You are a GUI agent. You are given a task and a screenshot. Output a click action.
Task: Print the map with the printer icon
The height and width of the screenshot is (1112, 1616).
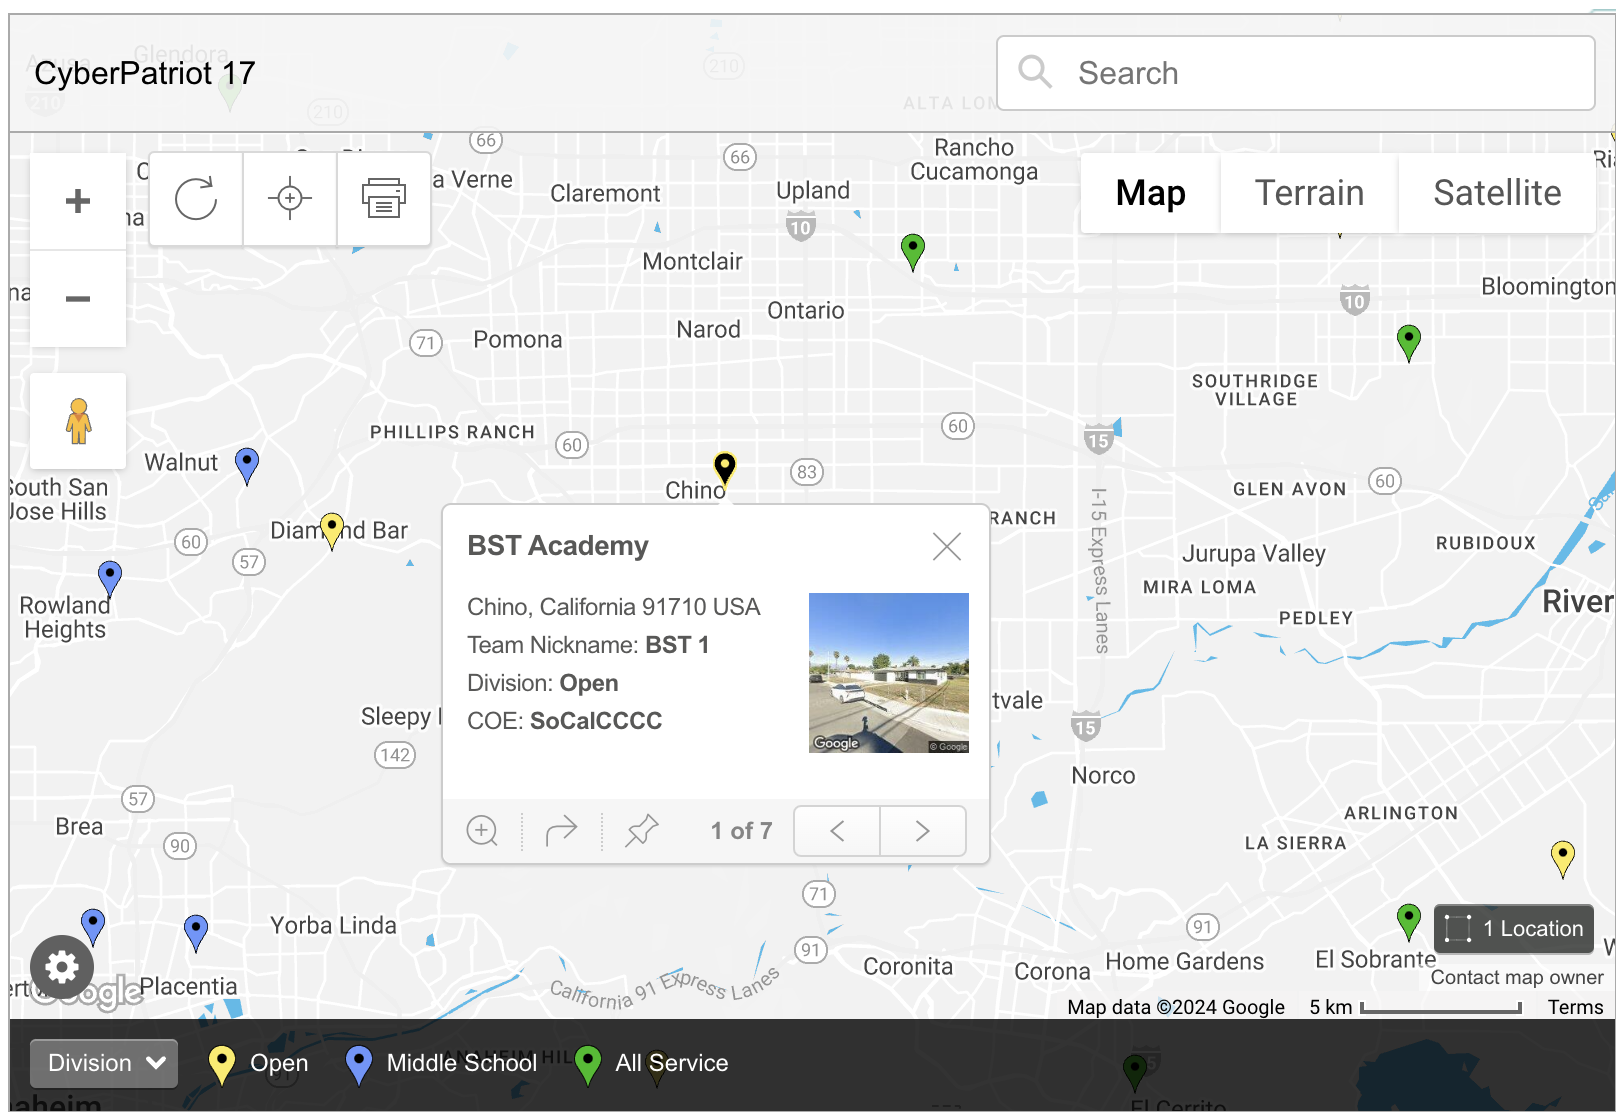[384, 199]
